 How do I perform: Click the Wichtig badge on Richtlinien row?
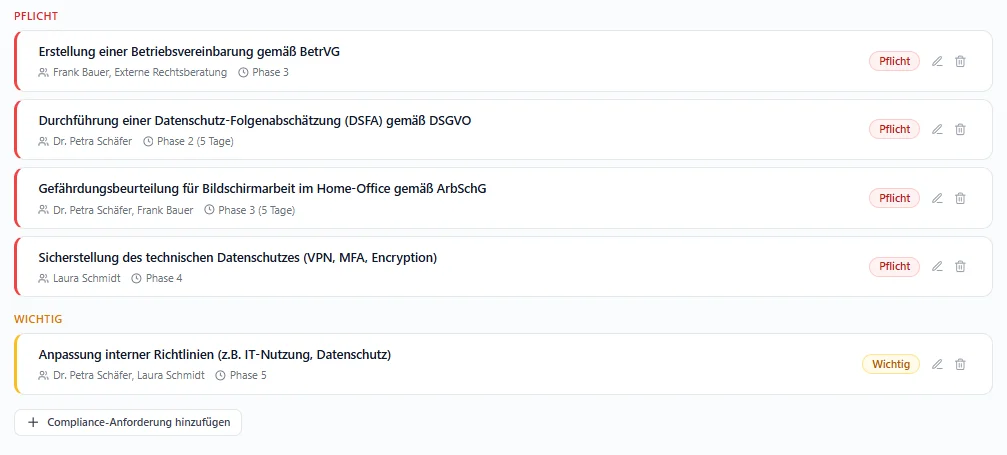(890, 364)
